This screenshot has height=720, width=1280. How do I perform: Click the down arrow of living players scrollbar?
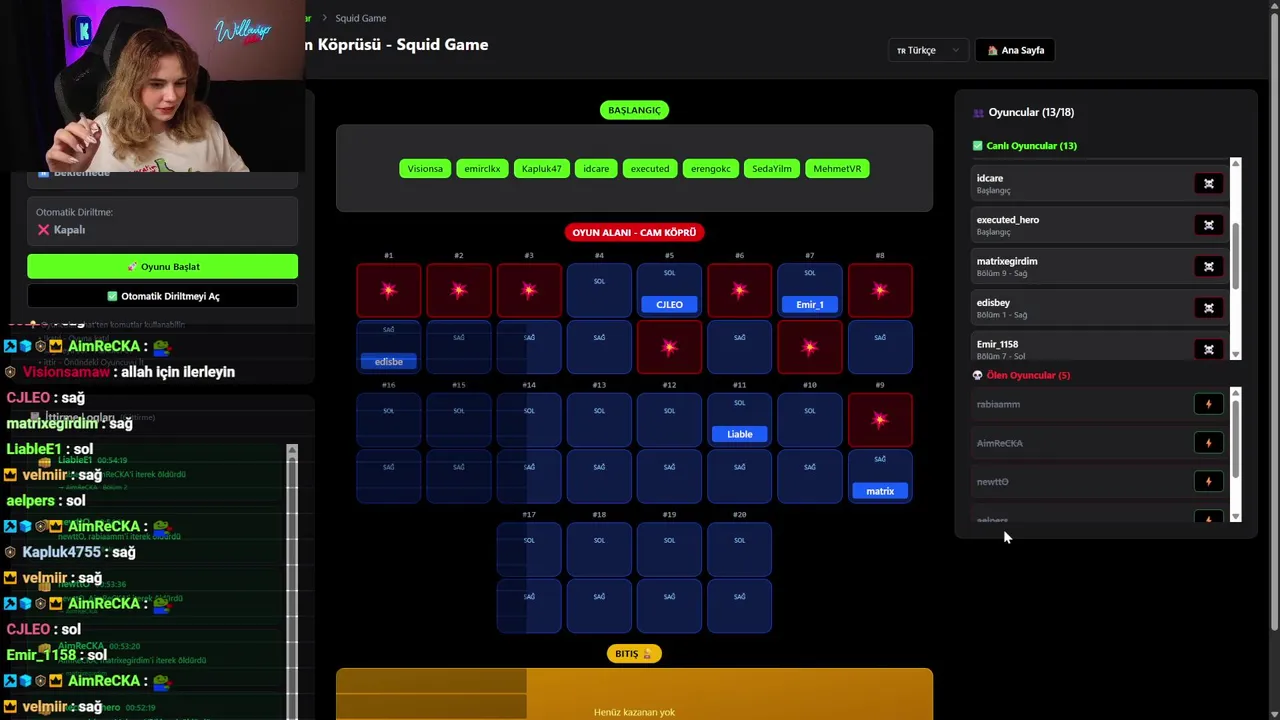1236,354
